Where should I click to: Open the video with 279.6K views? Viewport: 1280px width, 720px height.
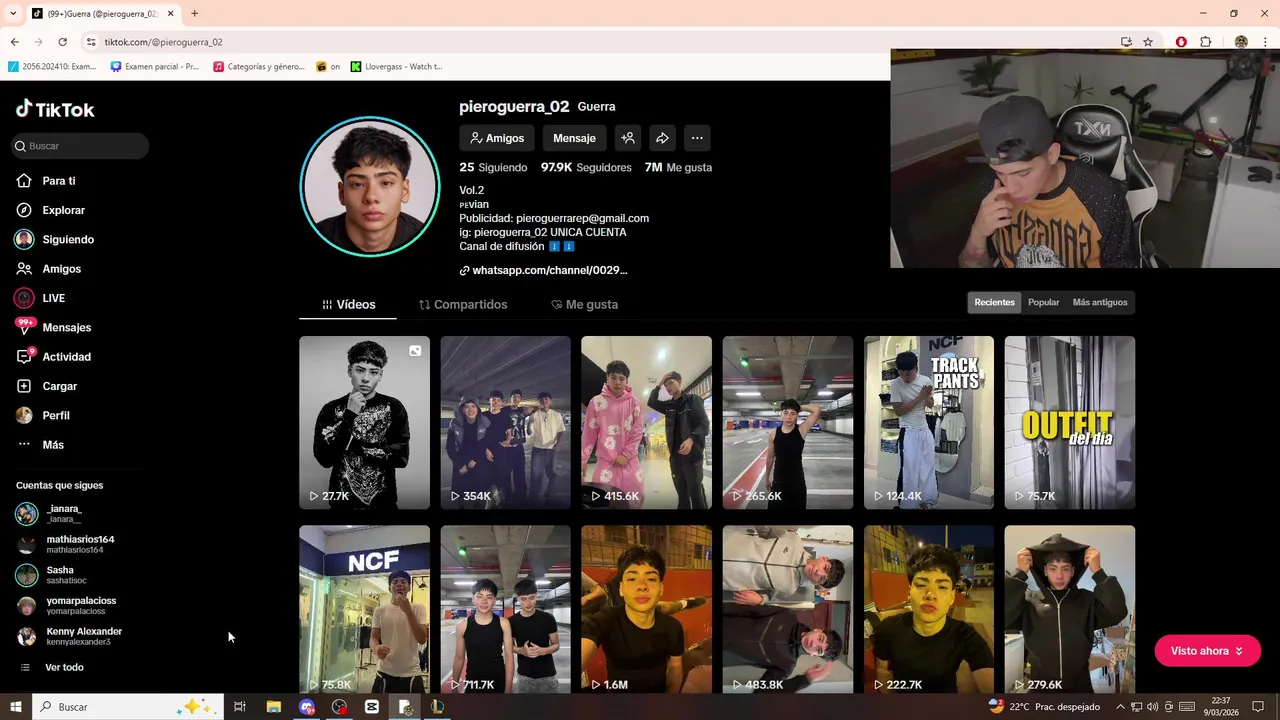pos(1070,609)
